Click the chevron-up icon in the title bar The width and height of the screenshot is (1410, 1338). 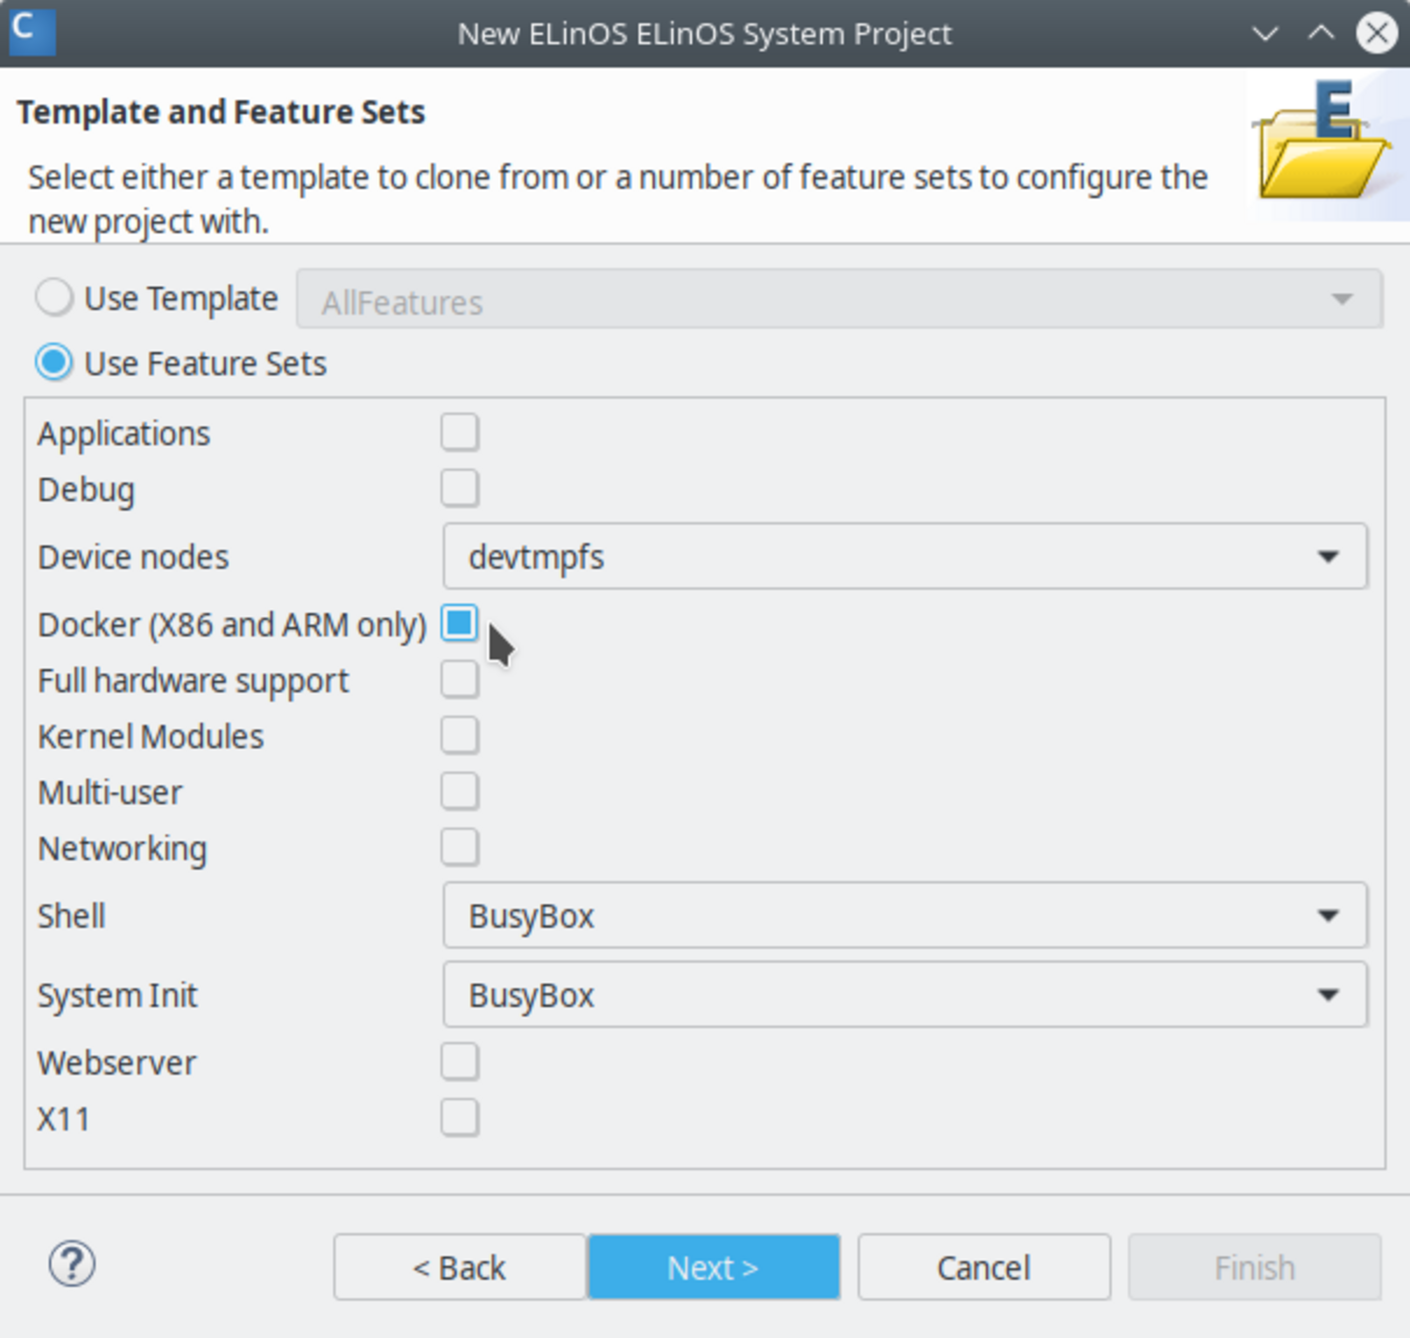[1319, 33]
